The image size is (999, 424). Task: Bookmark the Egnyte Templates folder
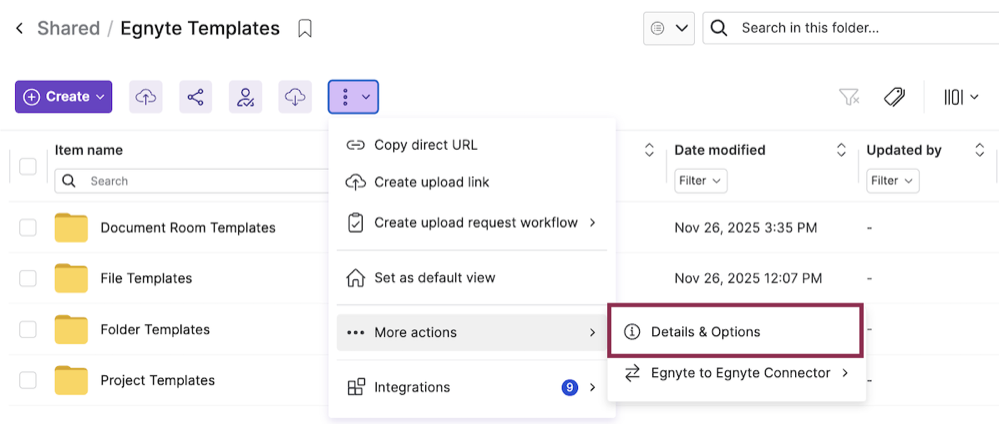pyautogui.click(x=305, y=29)
